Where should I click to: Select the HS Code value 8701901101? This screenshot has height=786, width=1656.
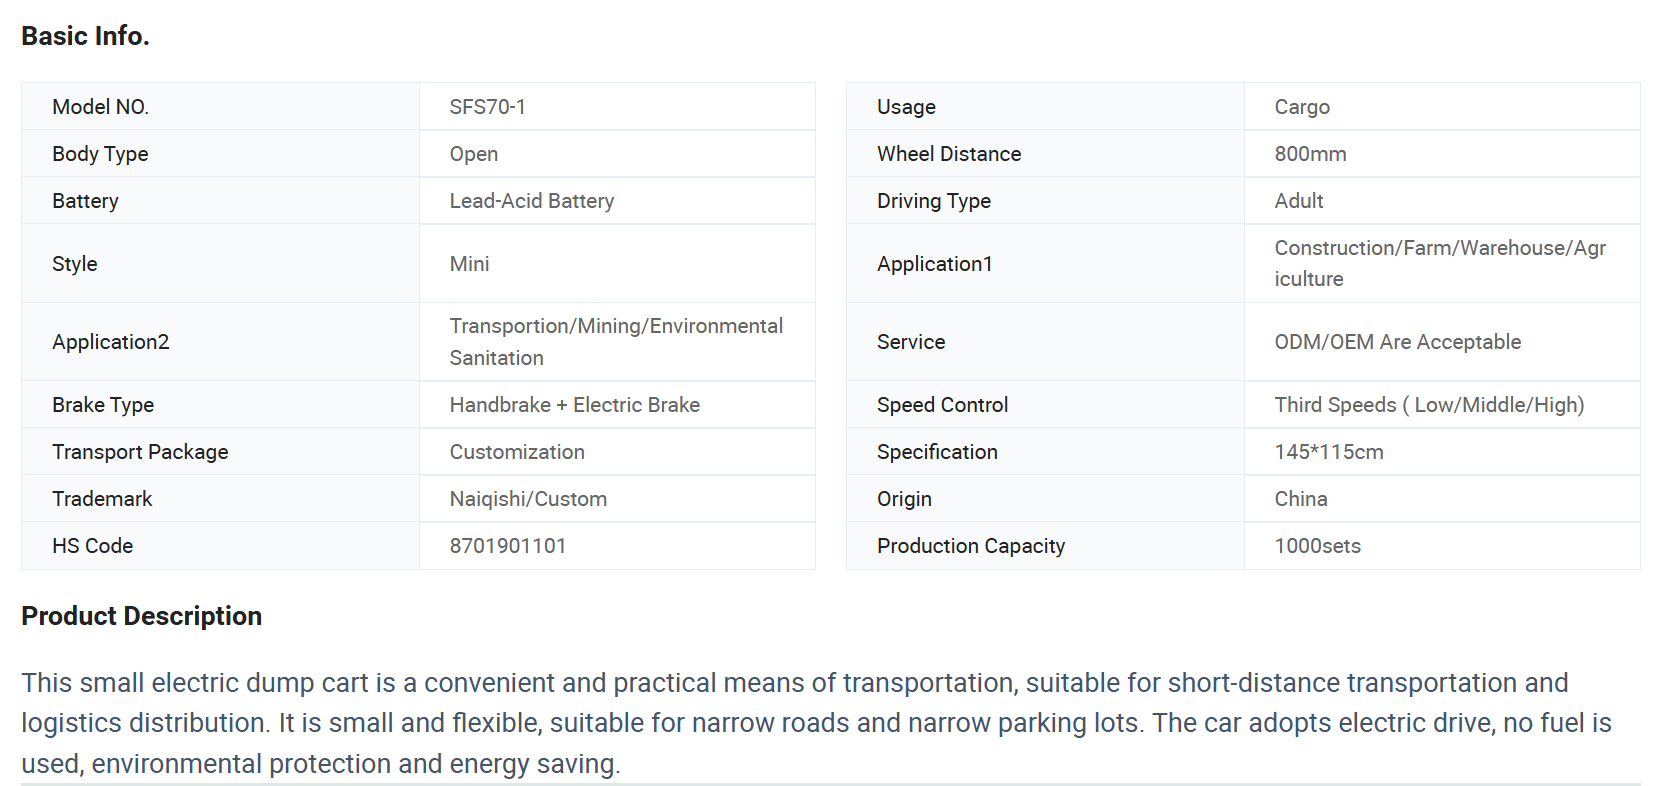pyautogui.click(x=507, y=546)
